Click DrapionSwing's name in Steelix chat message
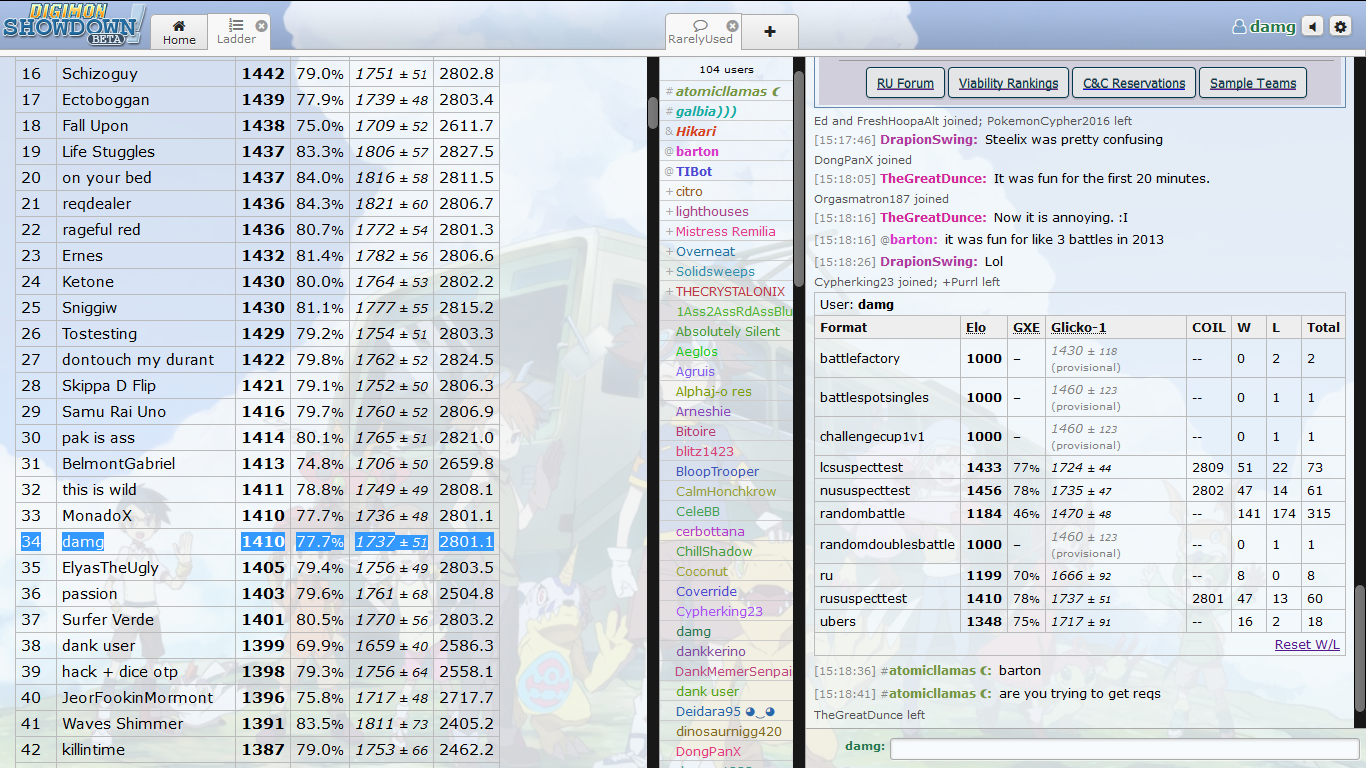 pyautogui.click(x=928, y=140)
